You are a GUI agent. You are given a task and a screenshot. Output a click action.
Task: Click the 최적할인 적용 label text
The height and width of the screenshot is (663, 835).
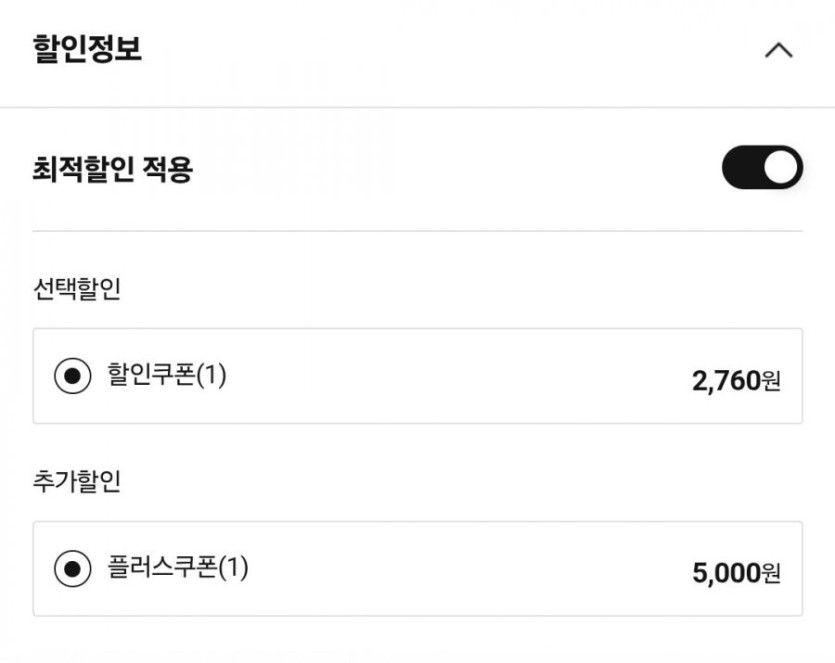(113, 170)
